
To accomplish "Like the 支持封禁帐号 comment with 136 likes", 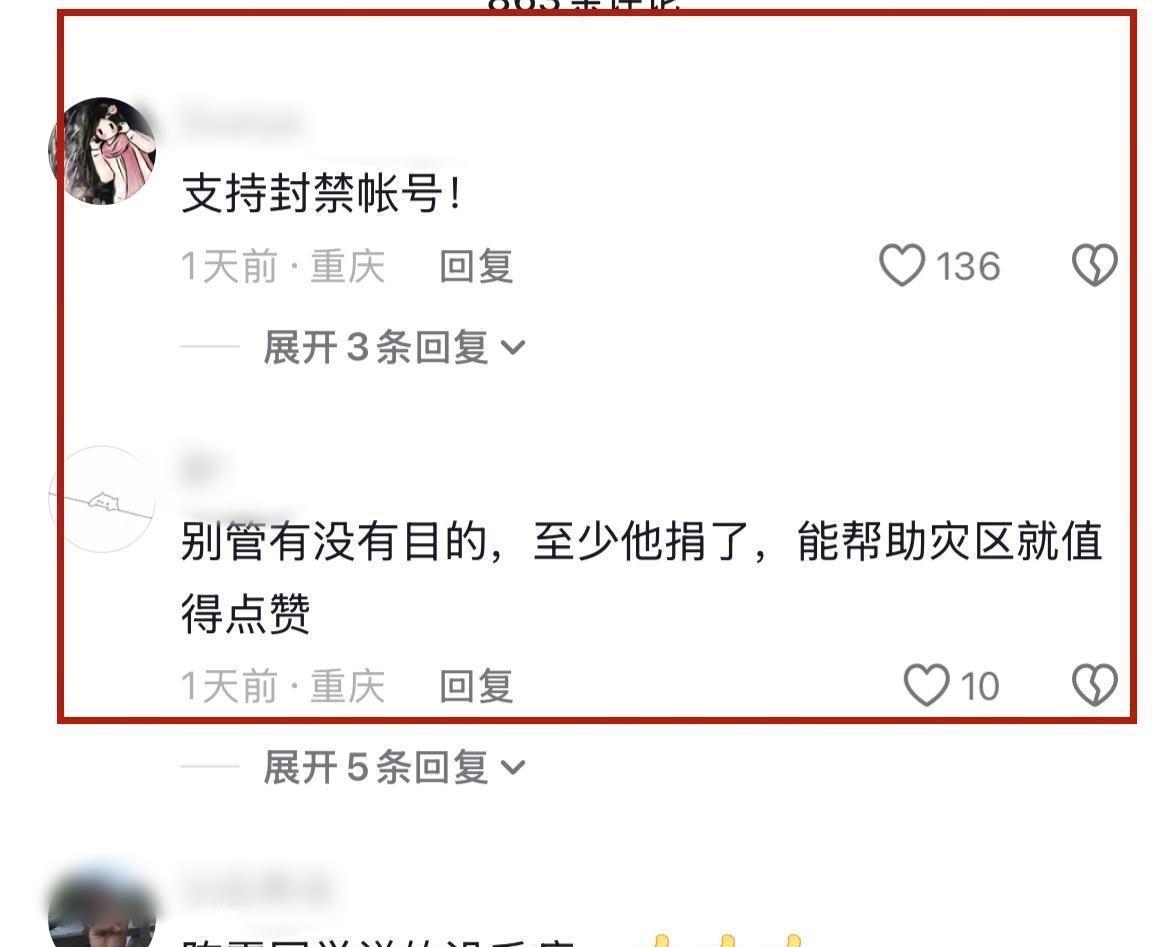I will (901, 265).
